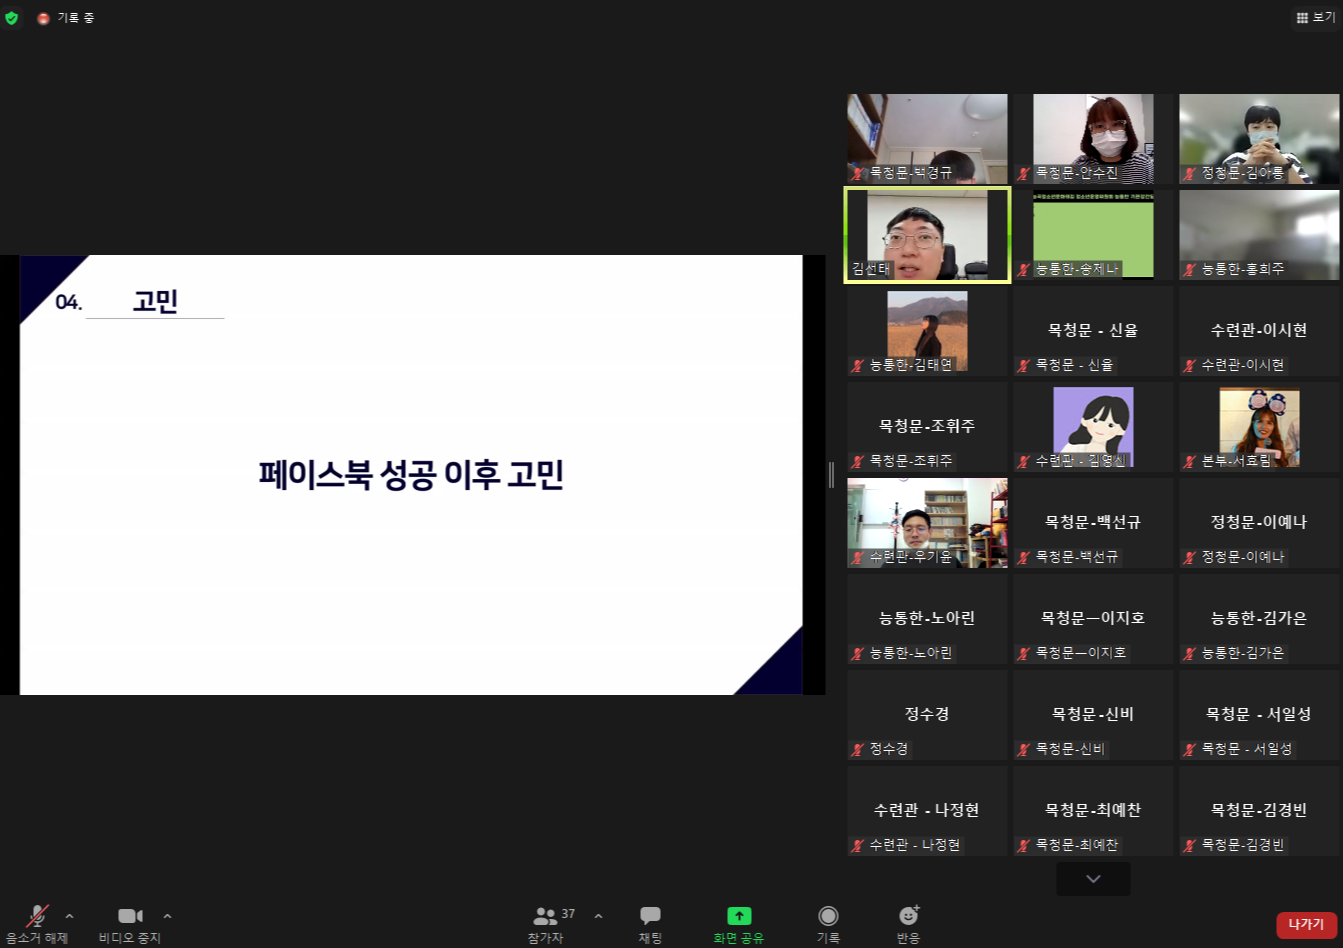Click muted mic icon beside 능통한-홍희주
This screenshot has width=1343, height=948.
[x=1190, y=269]
